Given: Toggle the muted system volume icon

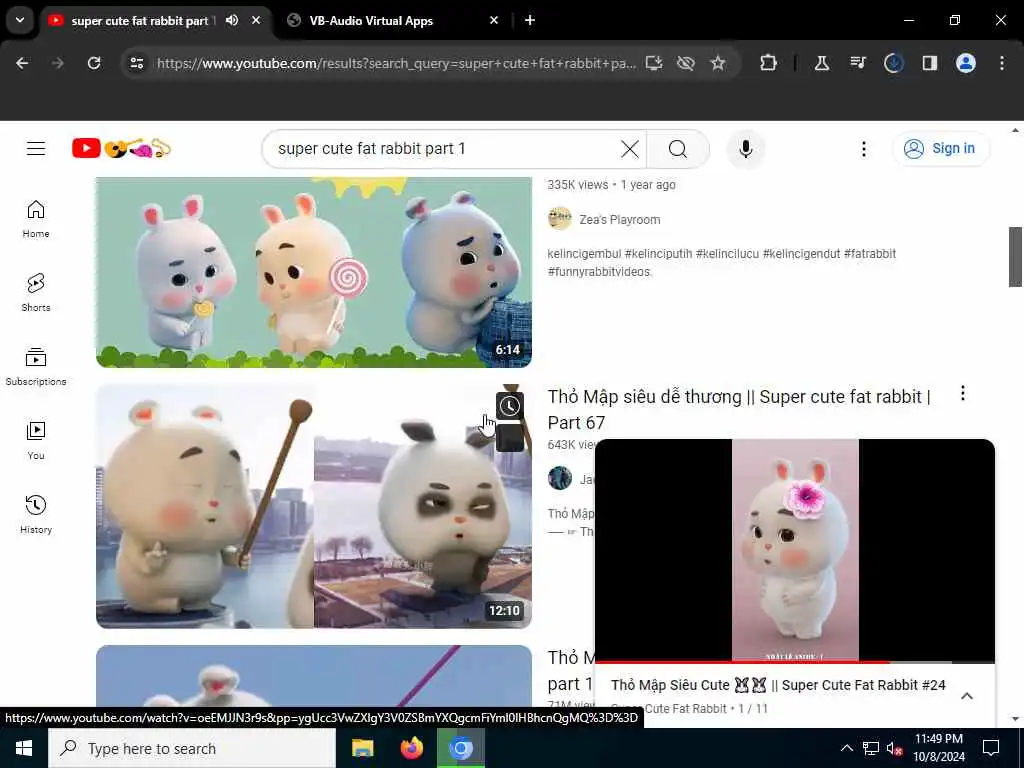Looking at the screenshot, I should coord(894,748).
